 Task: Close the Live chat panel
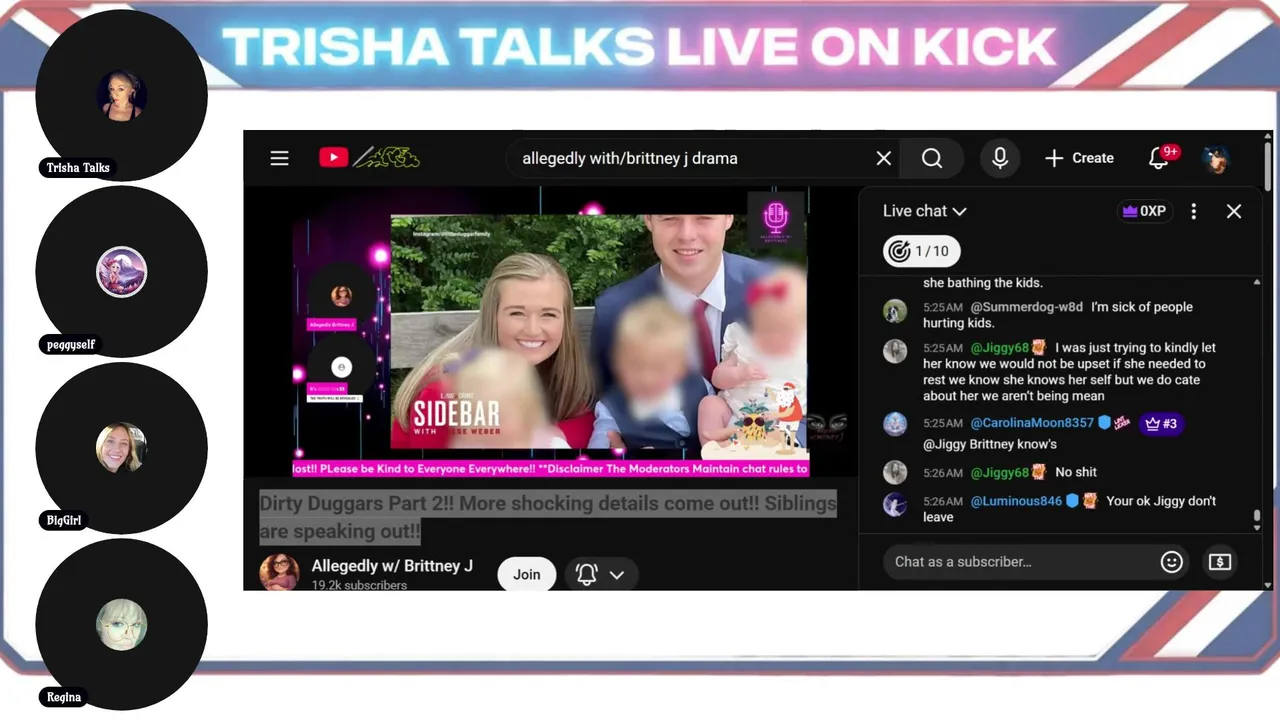click(x=1234, y=211)
